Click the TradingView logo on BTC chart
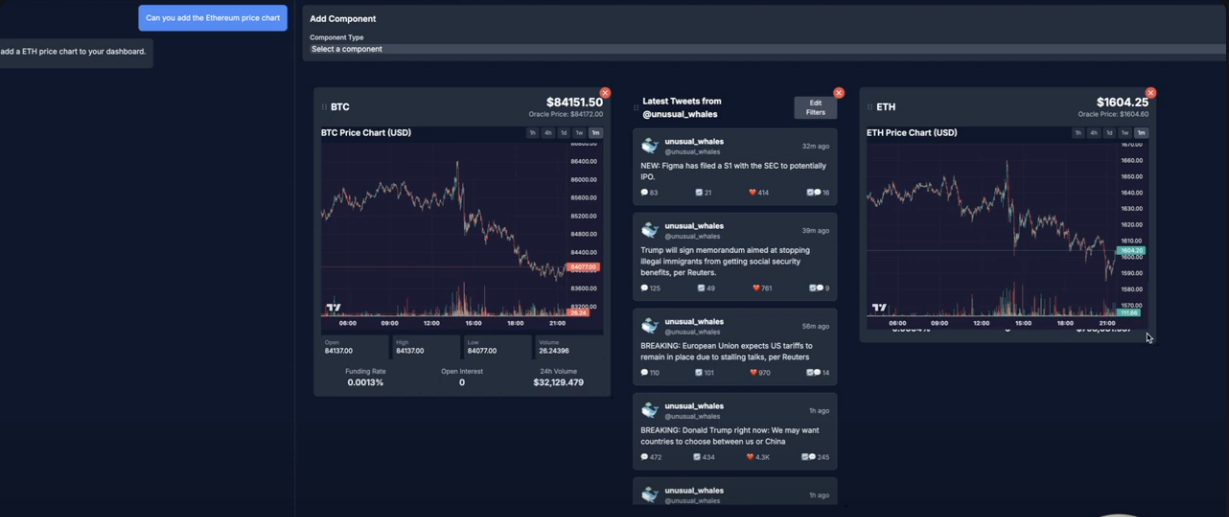 (333, 308)
